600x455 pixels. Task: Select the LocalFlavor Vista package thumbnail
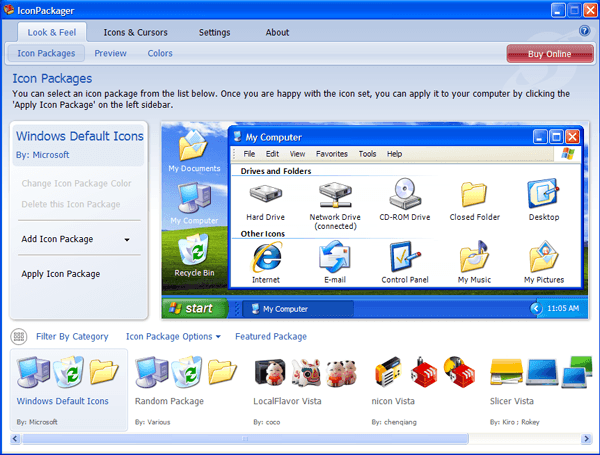[305, 390]
